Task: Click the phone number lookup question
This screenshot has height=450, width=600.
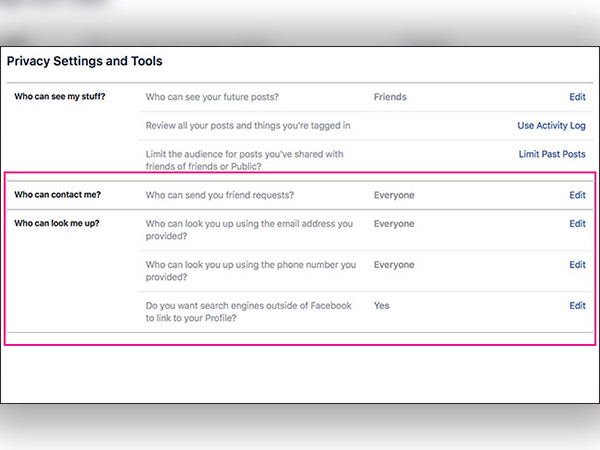Action: pyautogui.click(x=250, y=271)
